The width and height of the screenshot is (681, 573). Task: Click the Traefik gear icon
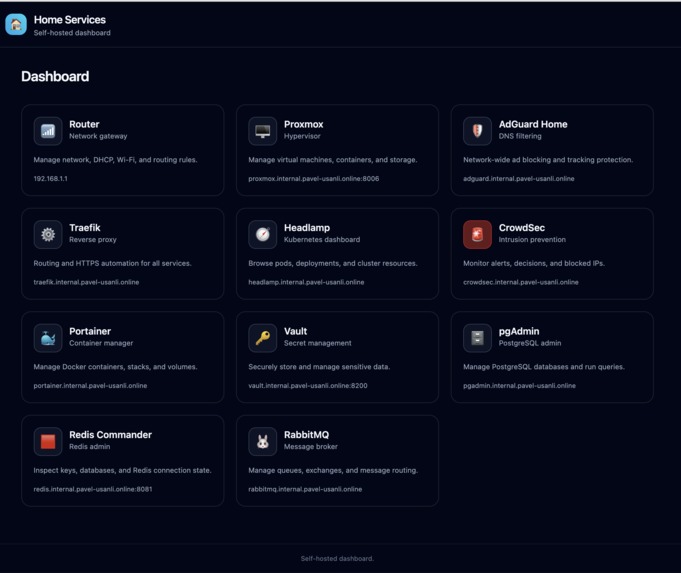tap(48, 234)
